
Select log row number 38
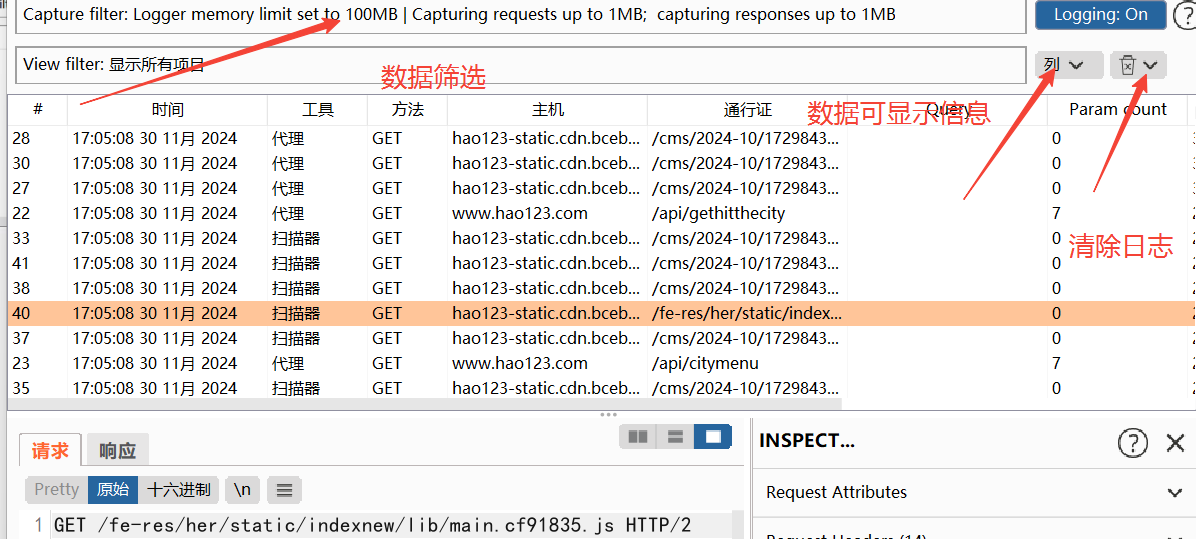(601, 288)
